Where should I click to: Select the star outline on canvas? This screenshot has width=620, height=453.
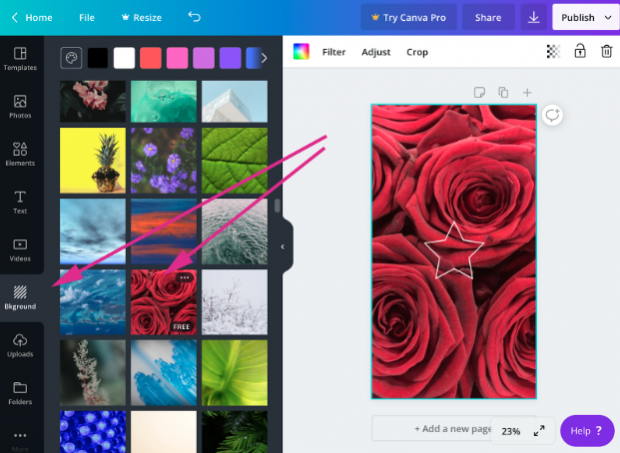tap(454, 251)
